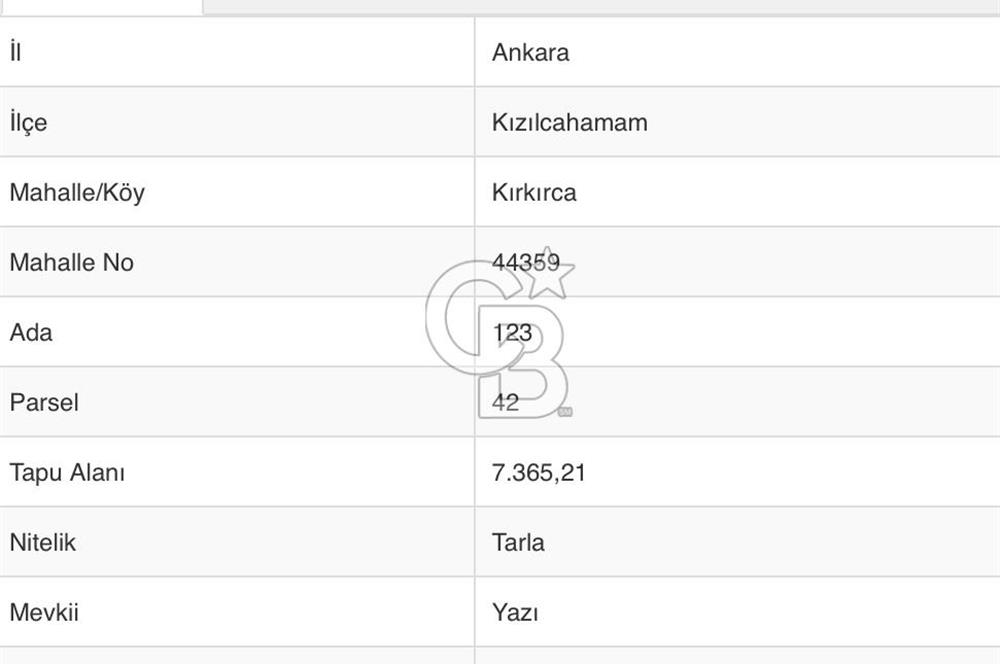Select the Kırkırca village value
Viewport: 1000px width, 664px height.
(x=534, y=193)
